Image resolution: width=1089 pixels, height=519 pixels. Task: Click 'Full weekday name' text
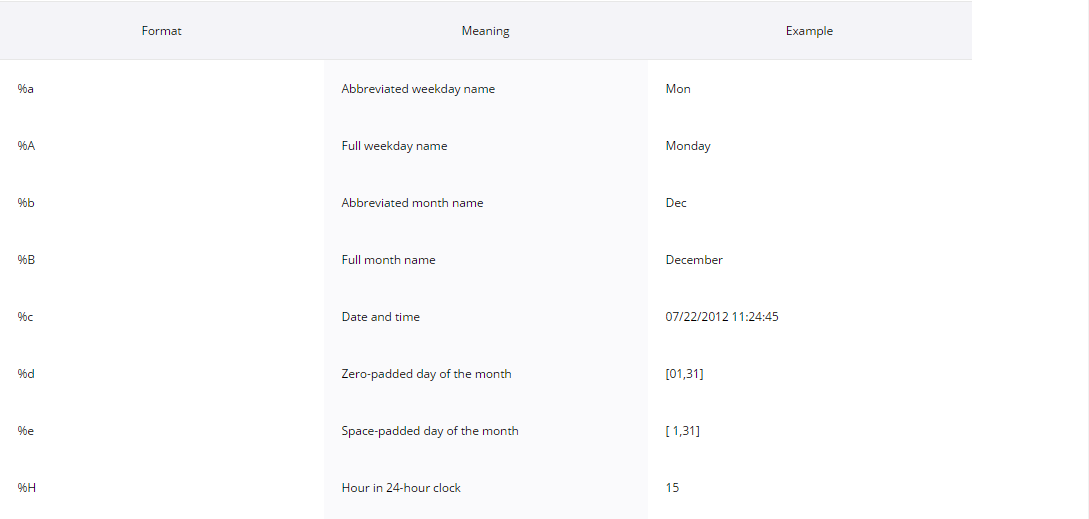pyautogui.click(x=394, y=146)
